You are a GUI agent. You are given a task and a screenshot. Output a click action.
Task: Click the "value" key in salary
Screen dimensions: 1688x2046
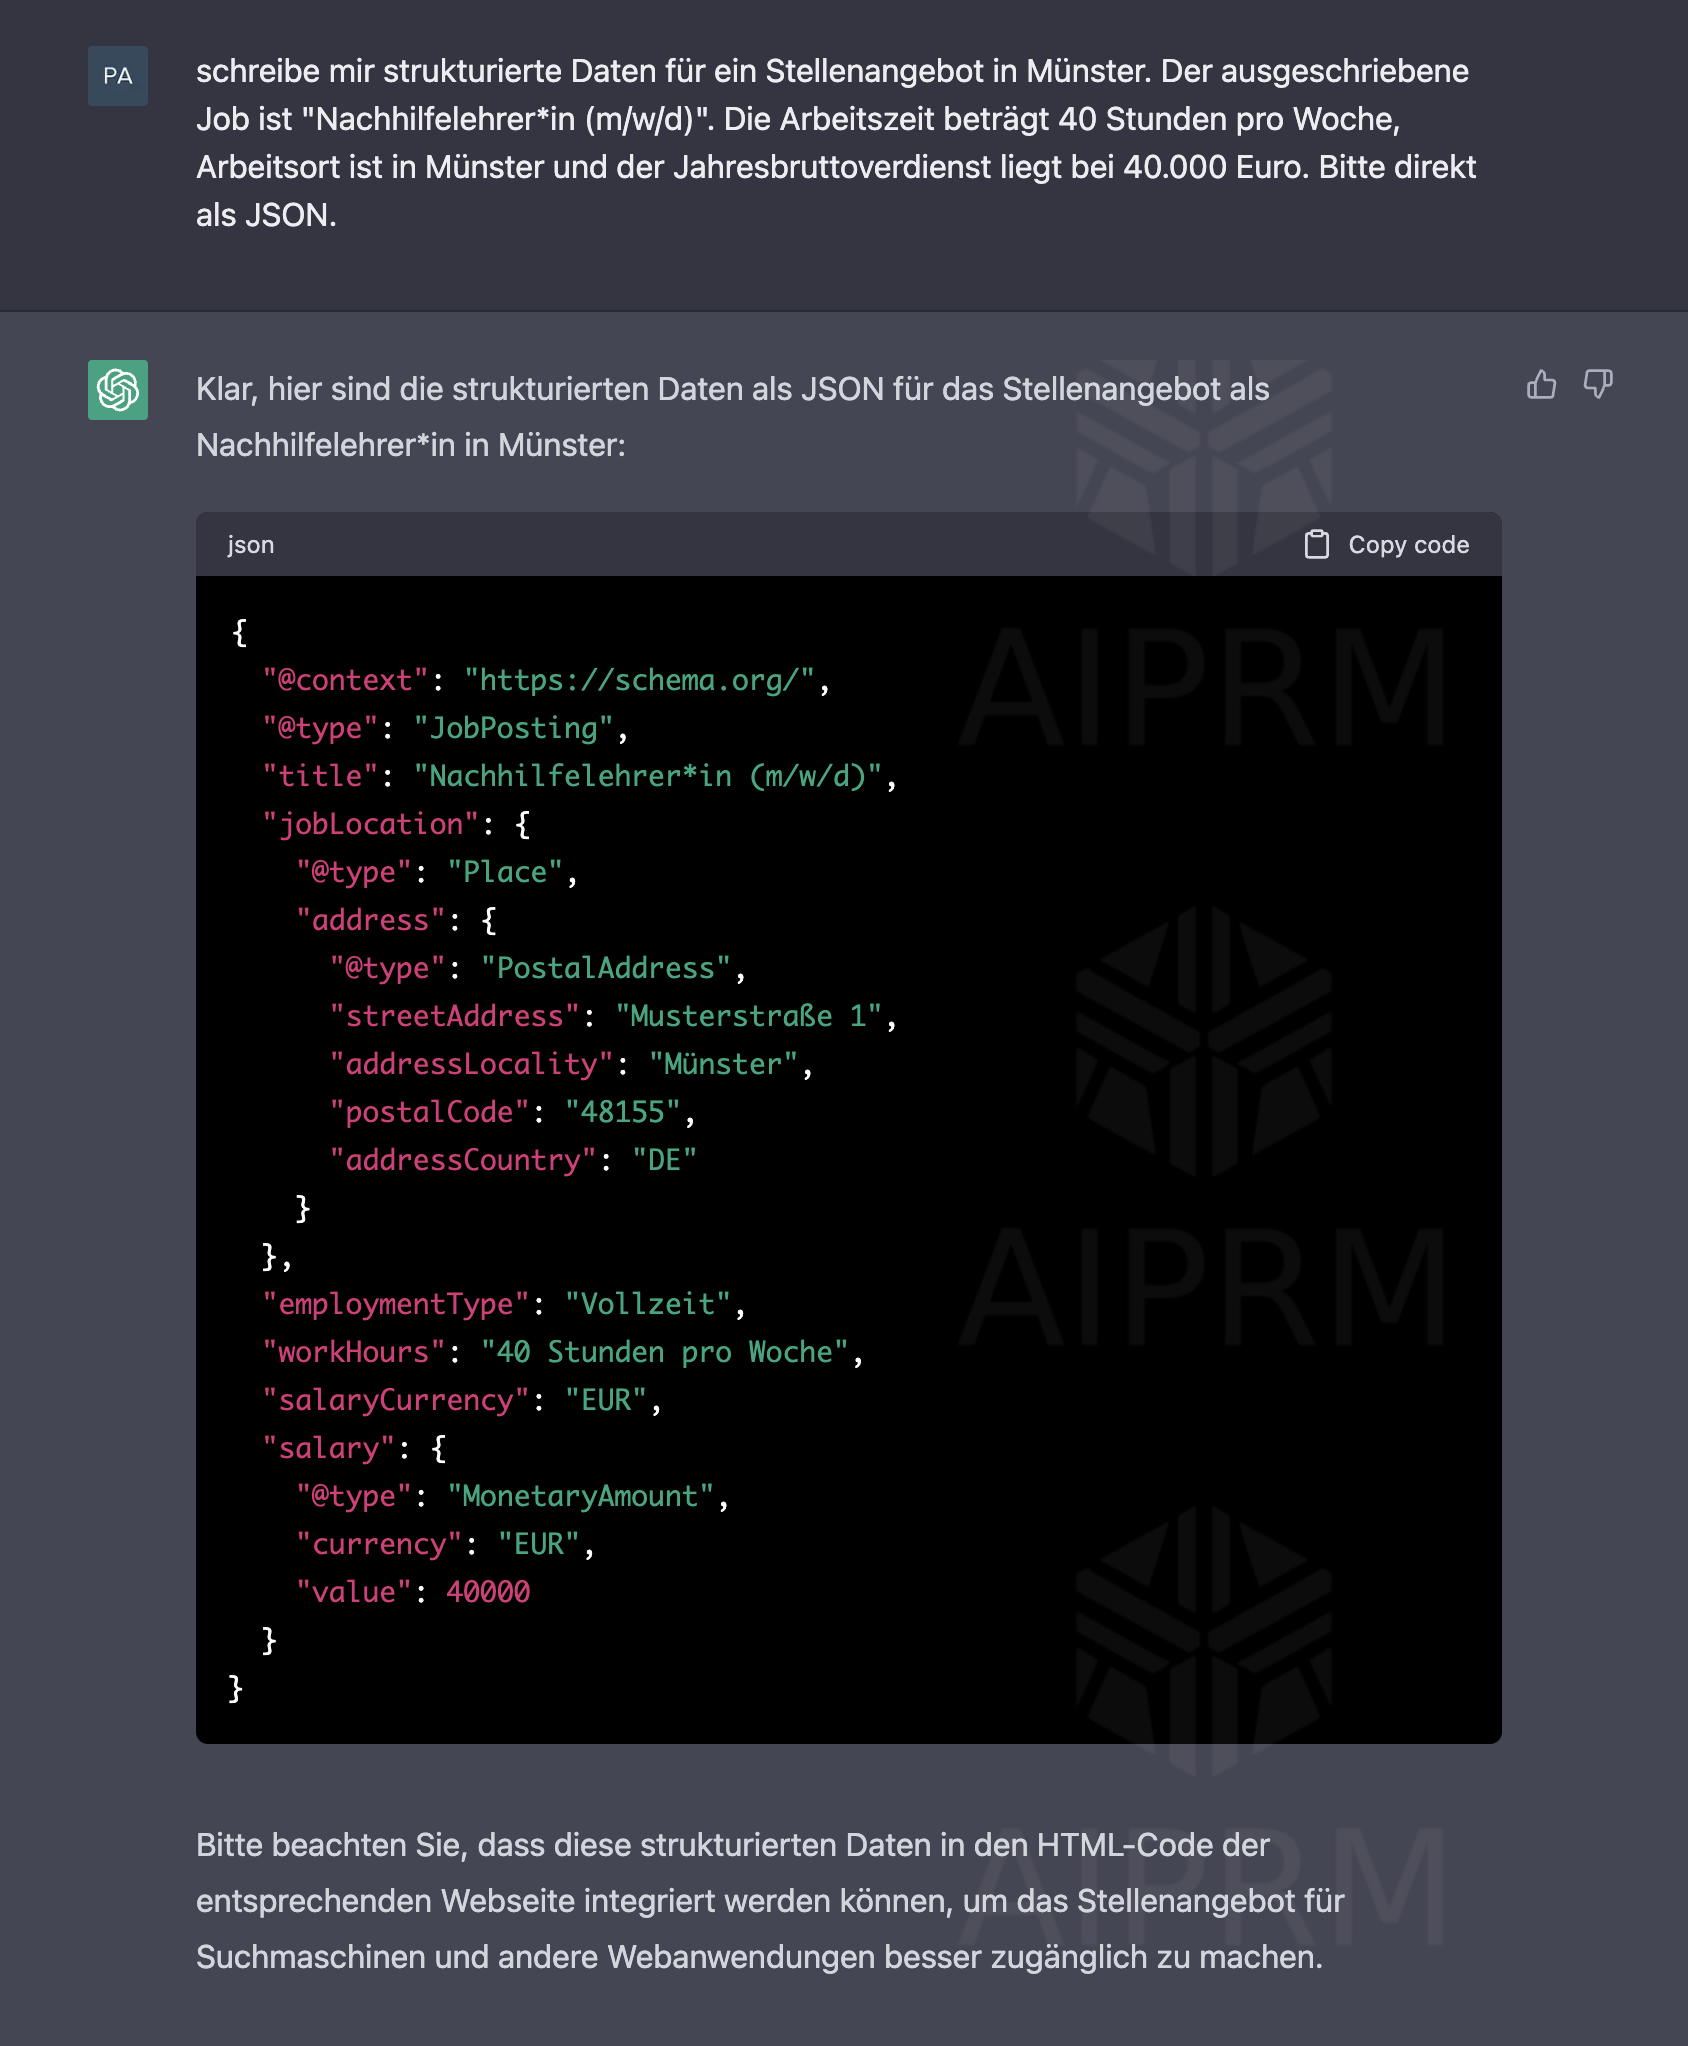(x=353, y=1592)
